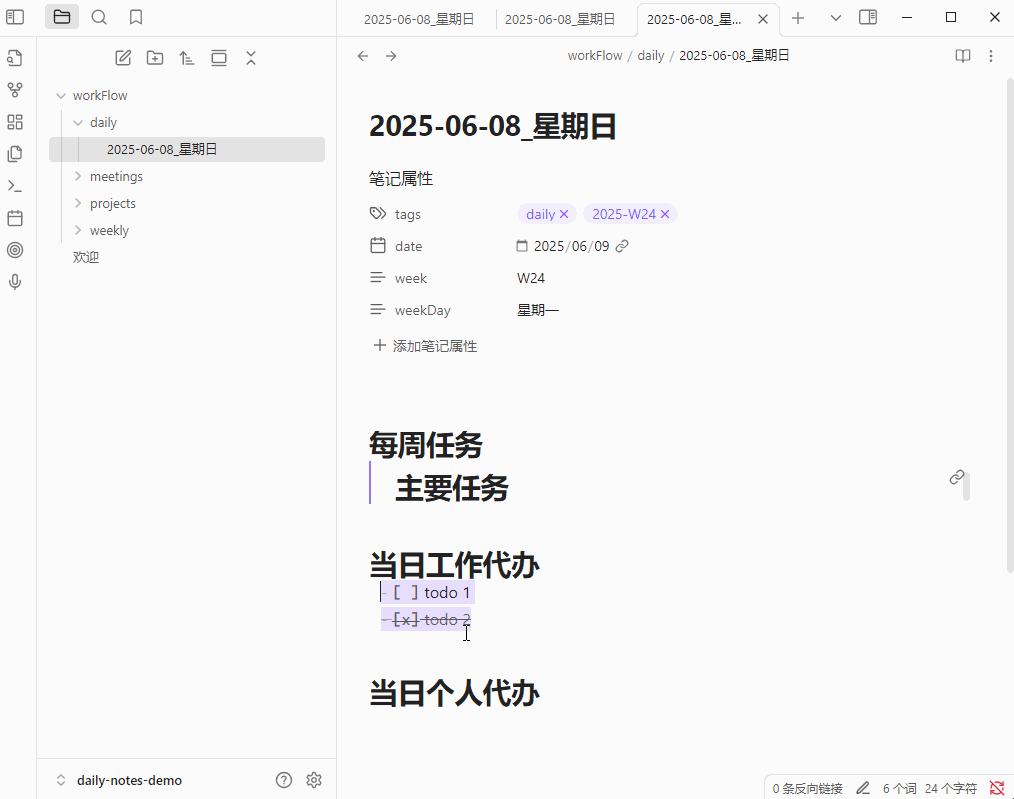Select the purple '2025-W24' tag chip
Image resolution: width=1014 pixels, height=799 pixels.
click(624, 213)
